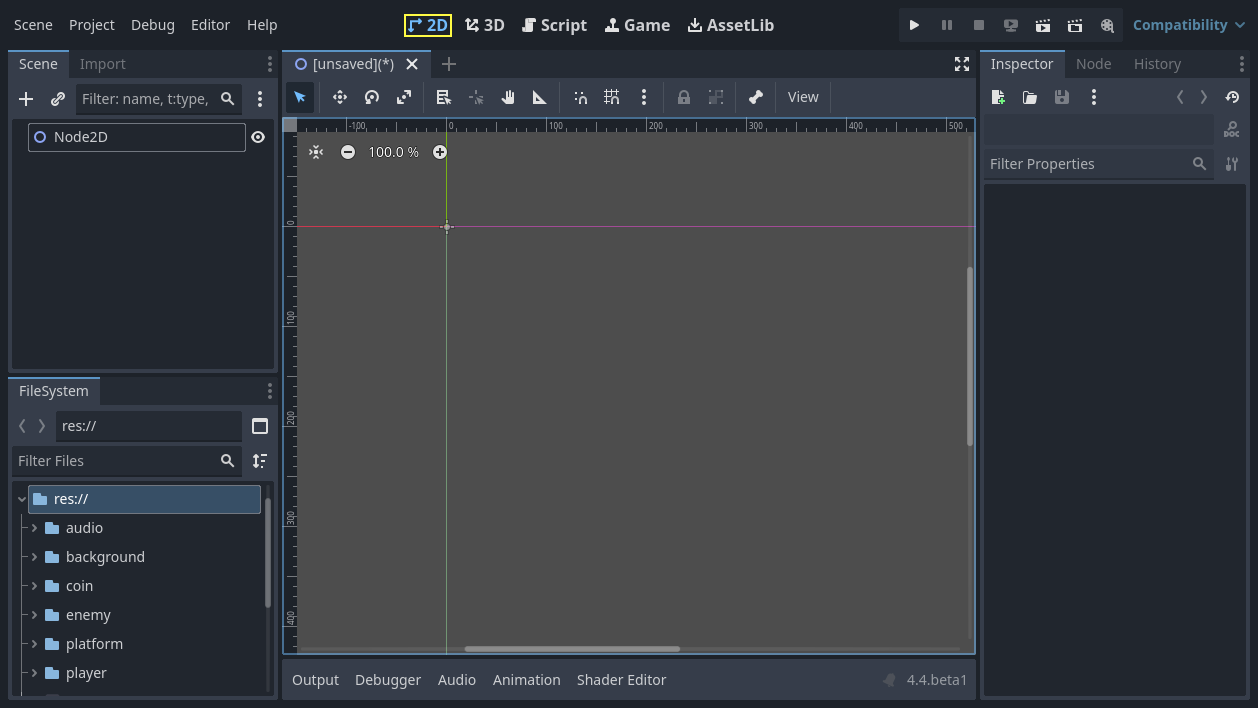The width and height of the screenshot is (1258, 708).
Task: Run the project with the play button
Action: [914, 25]
